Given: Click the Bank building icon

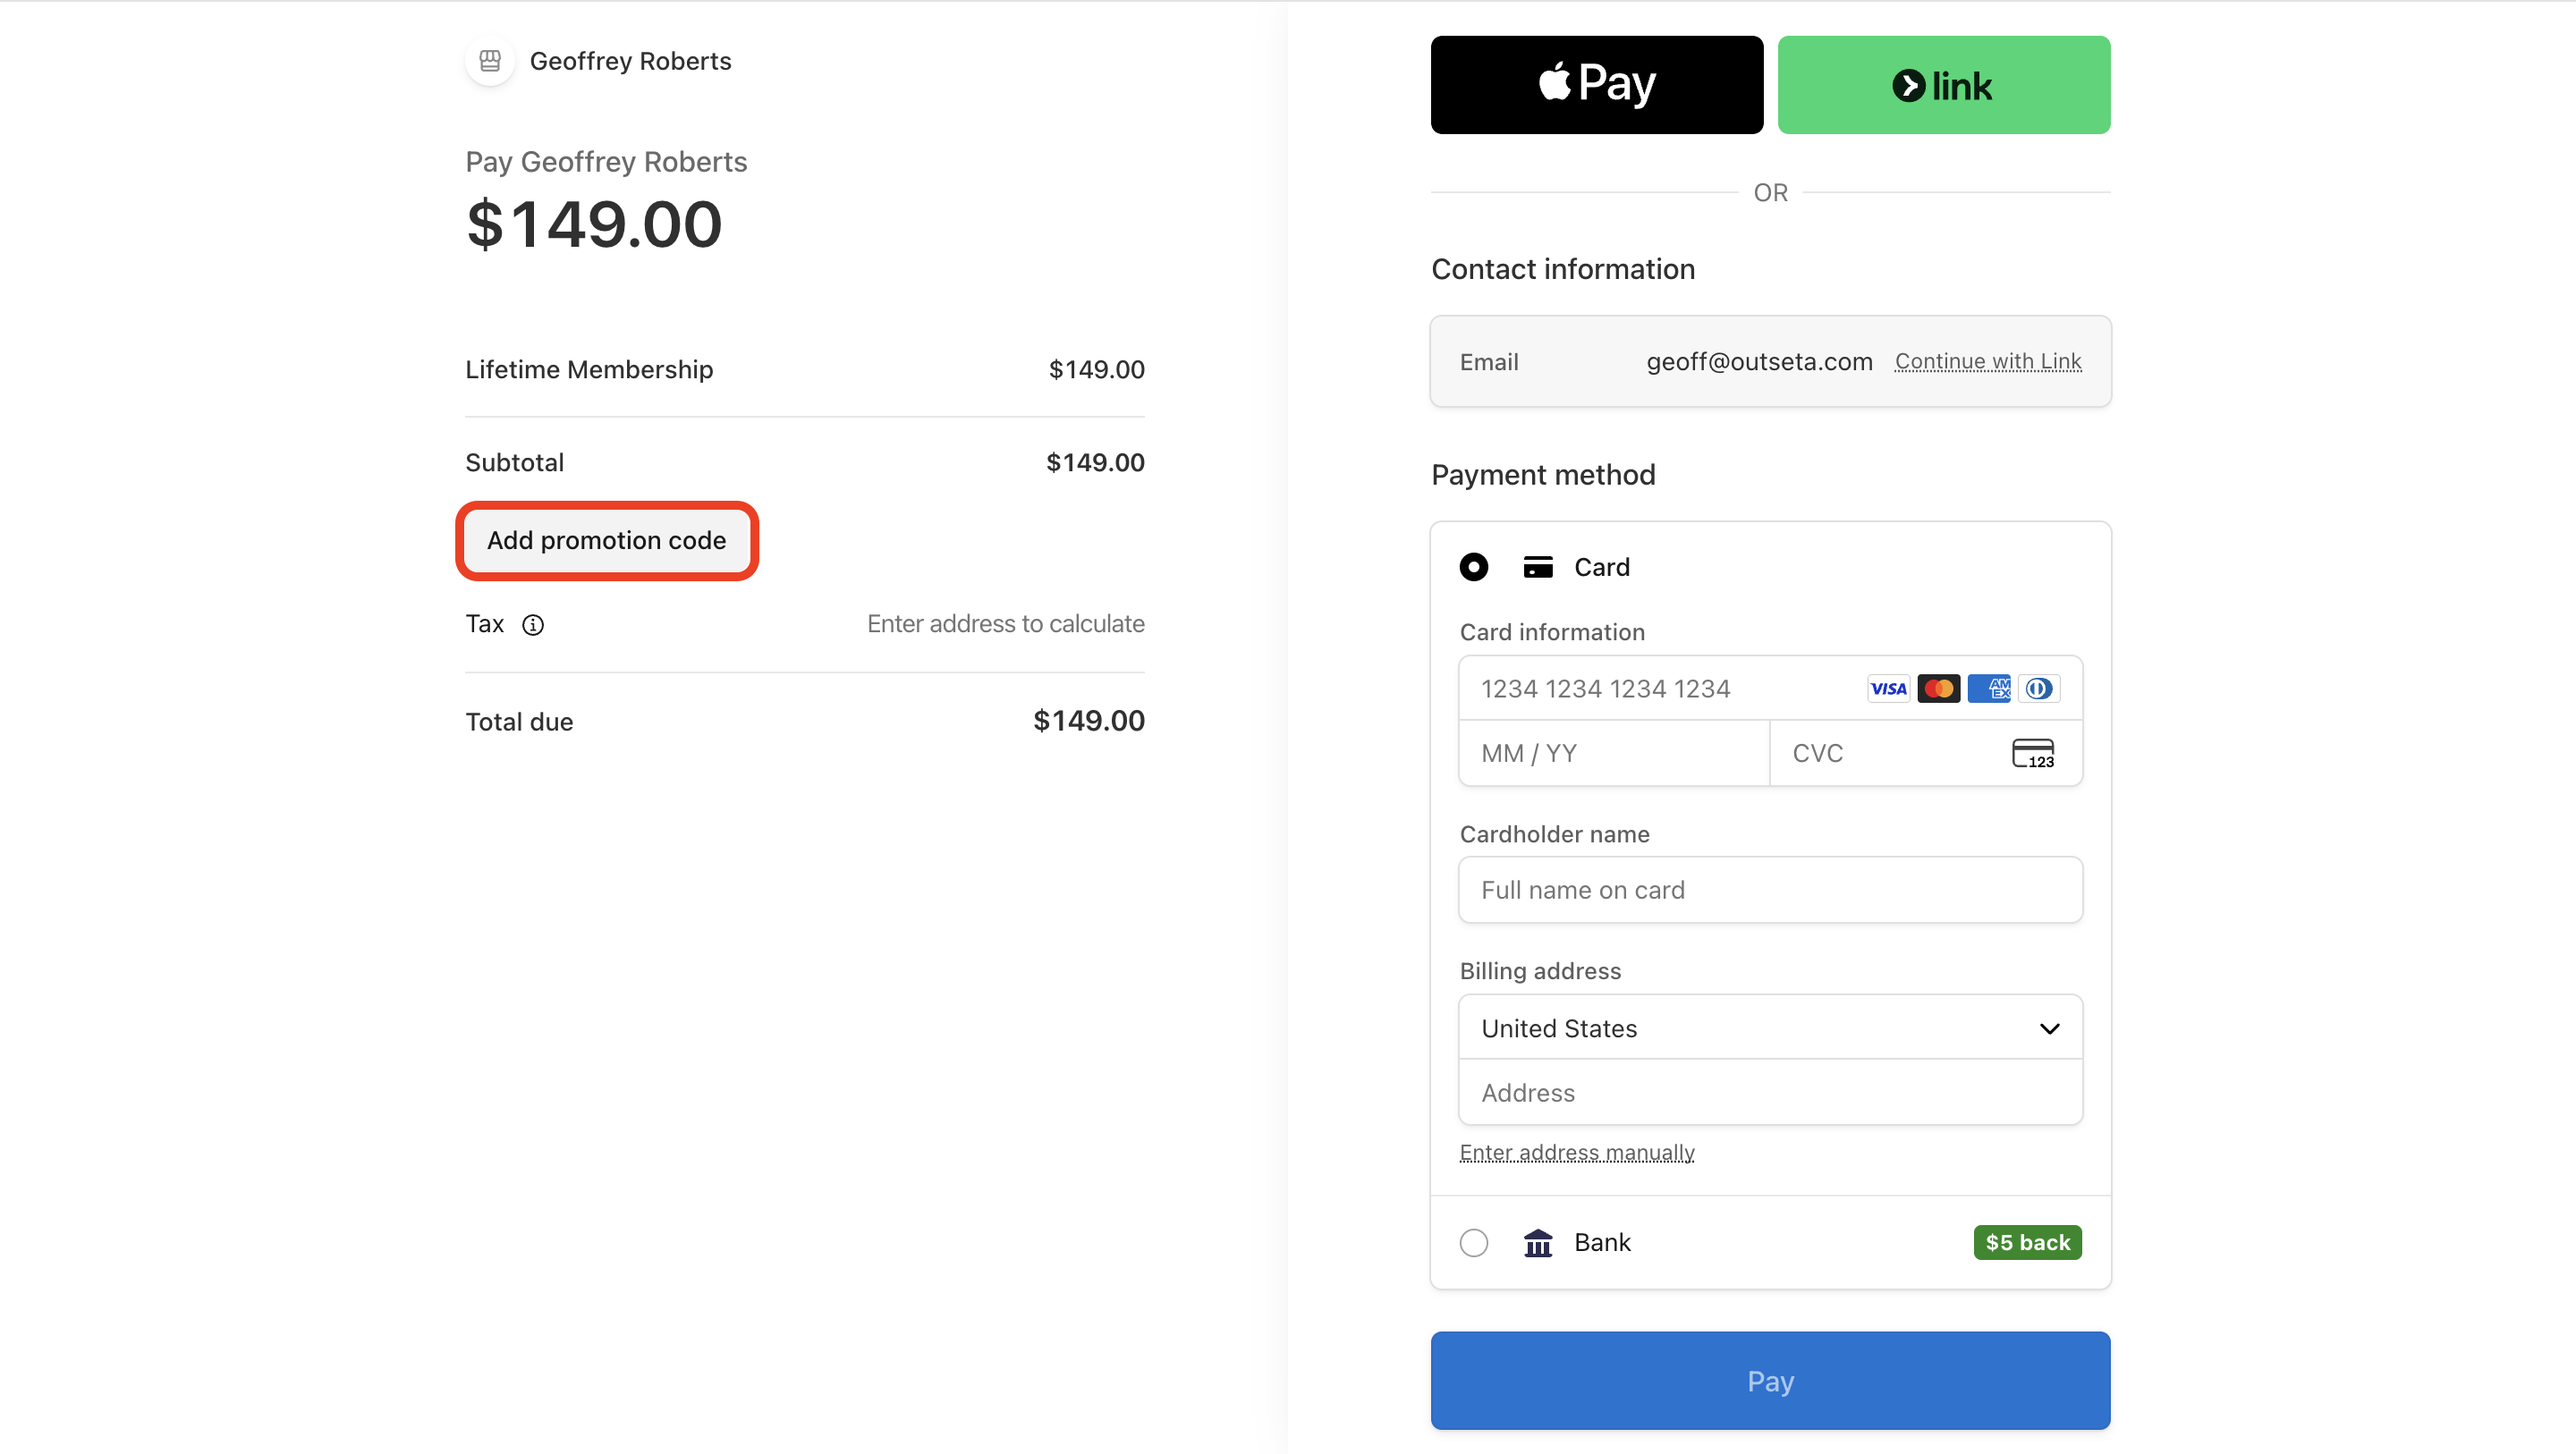Looking at the screenshot, I should point(1538,1243).
